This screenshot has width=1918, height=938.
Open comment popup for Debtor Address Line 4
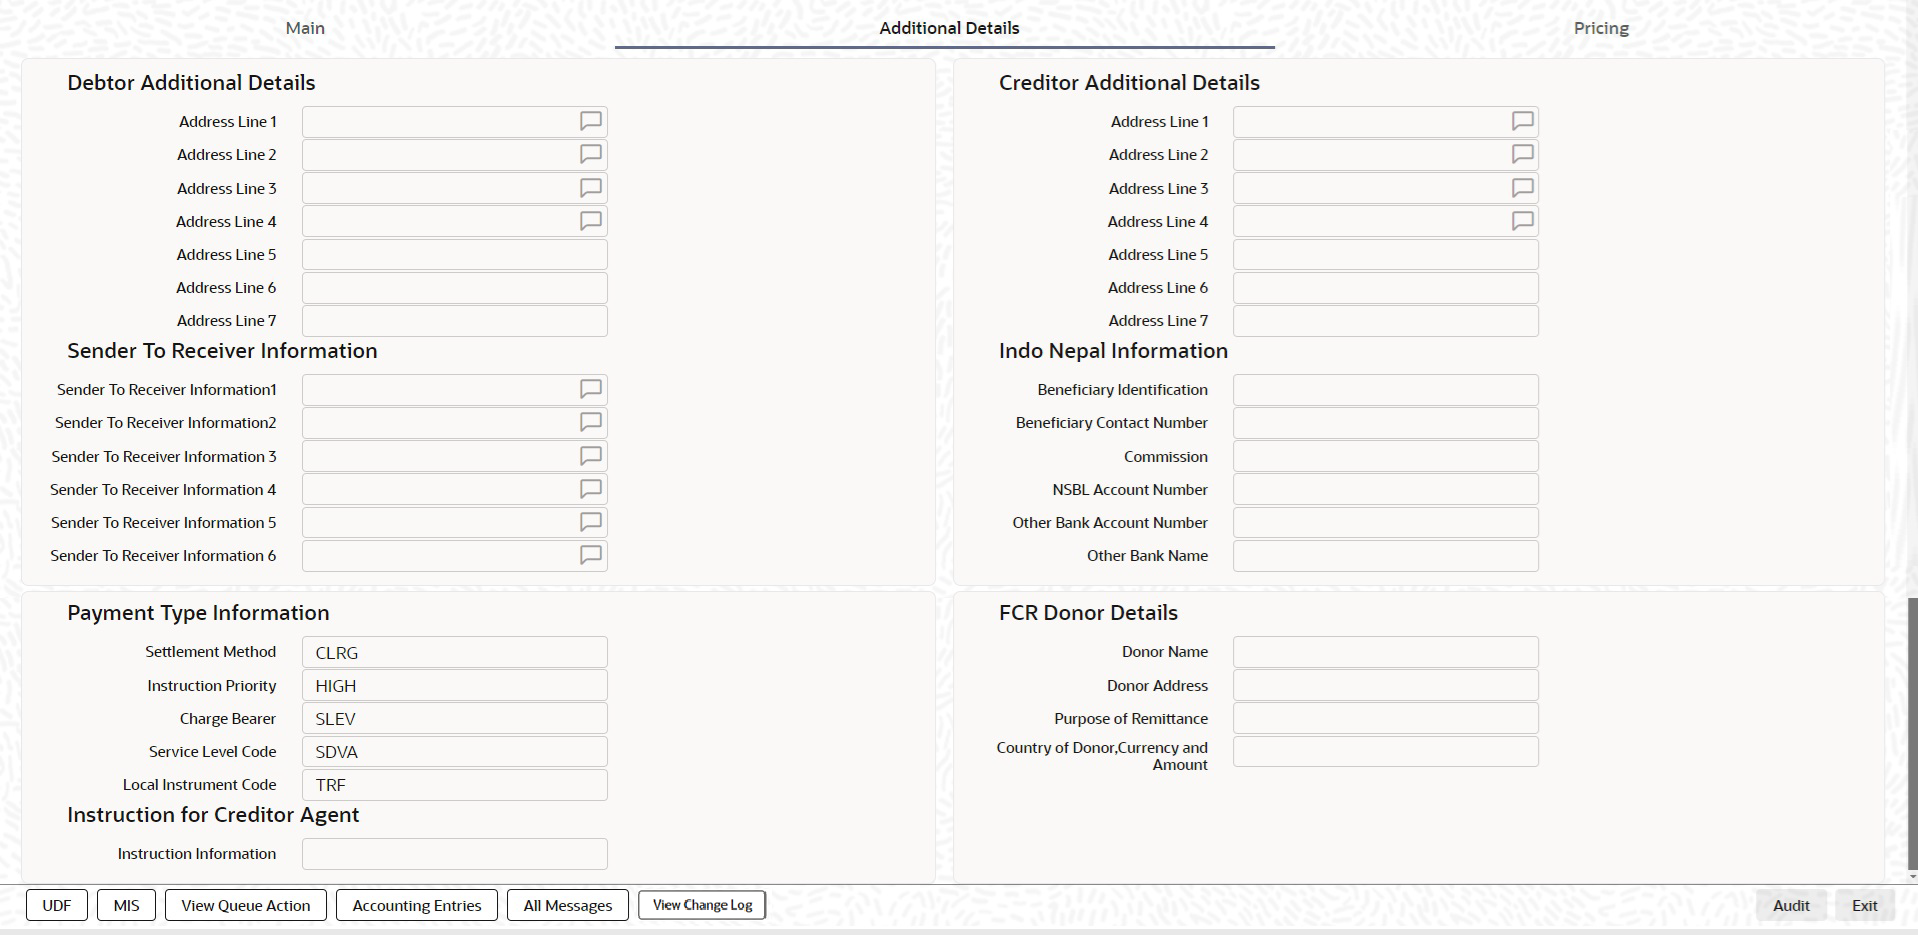point(591,221)
